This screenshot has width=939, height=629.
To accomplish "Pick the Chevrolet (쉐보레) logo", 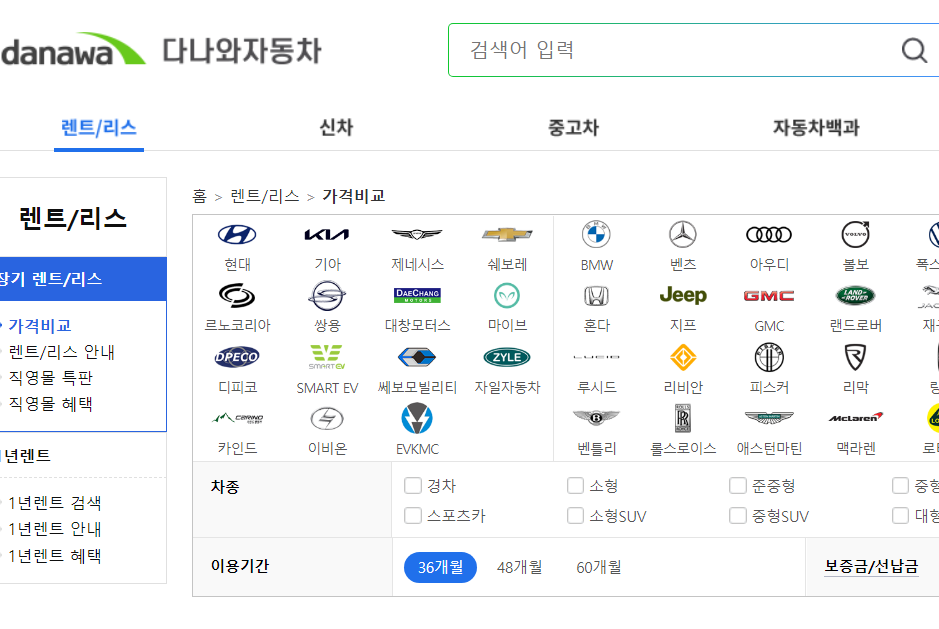I will [507, 234].
